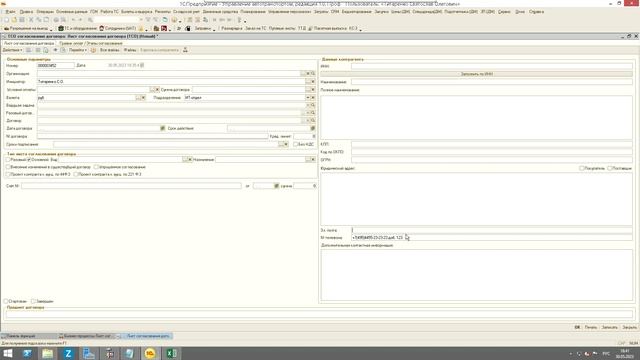This screenshot has width=640, height=360.
Task: Clear the Организация field with its X icon
Action: [308, 73]
